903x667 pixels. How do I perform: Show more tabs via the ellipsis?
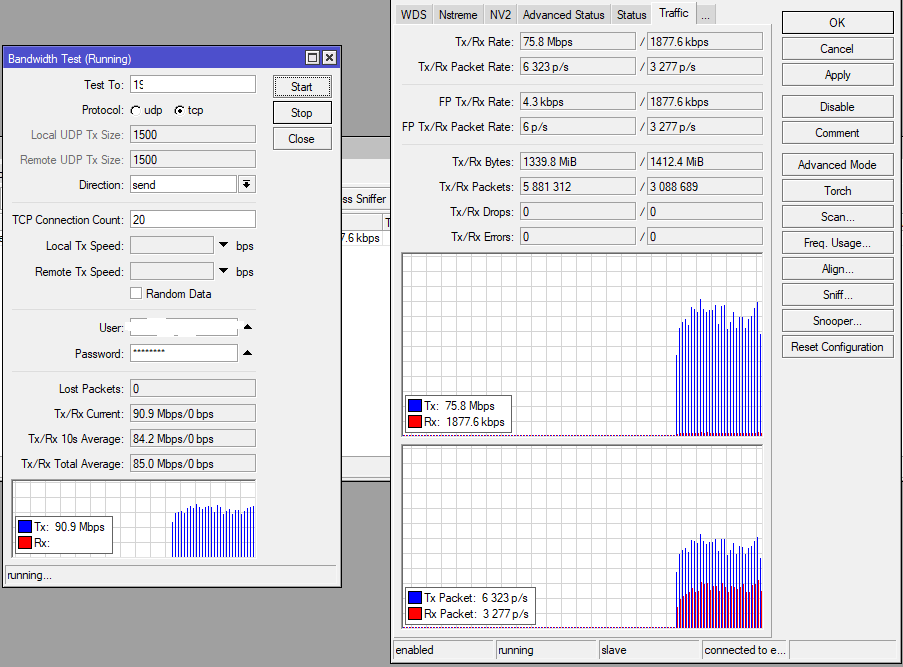tap(706, 15)
